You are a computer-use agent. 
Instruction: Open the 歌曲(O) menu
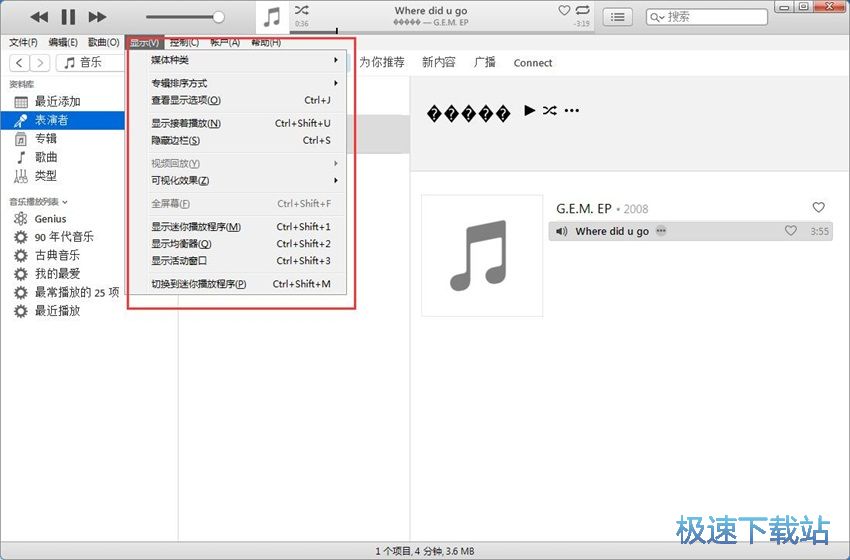tap(104, 42)
